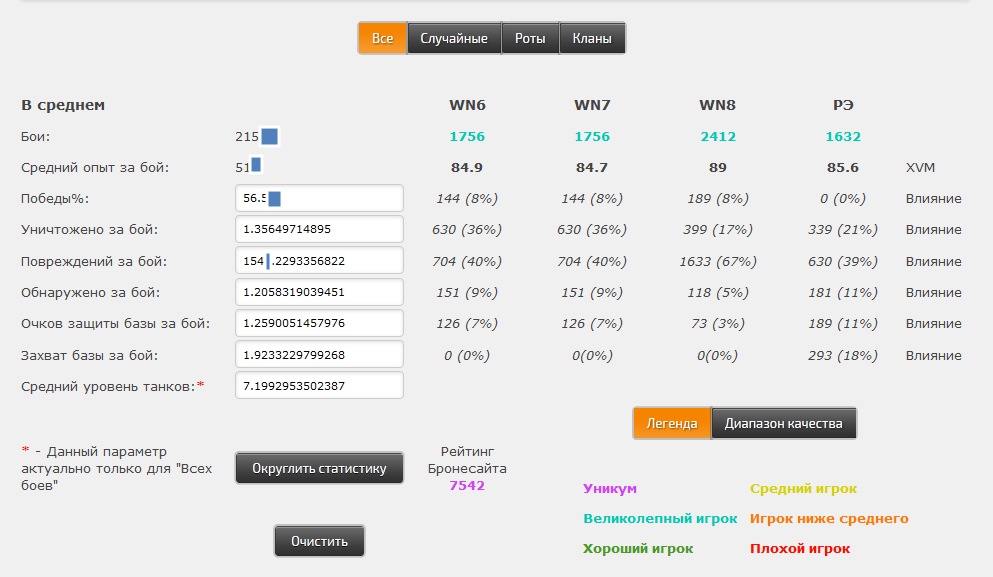The image size is (993, 577).
Task: Click the Бои: label
Action: [x=35, y=136]
